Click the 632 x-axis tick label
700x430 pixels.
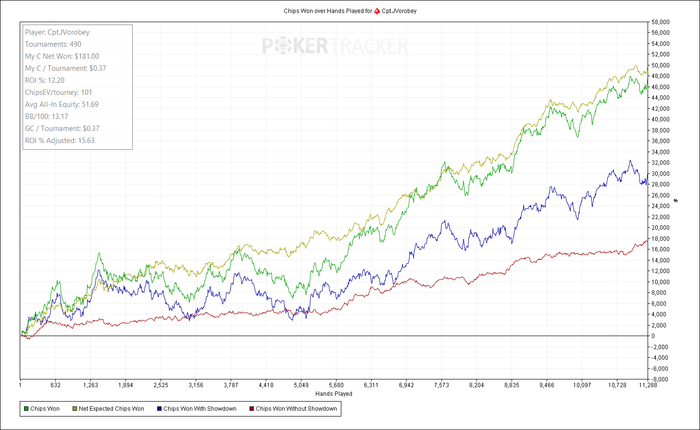(55, 385)
